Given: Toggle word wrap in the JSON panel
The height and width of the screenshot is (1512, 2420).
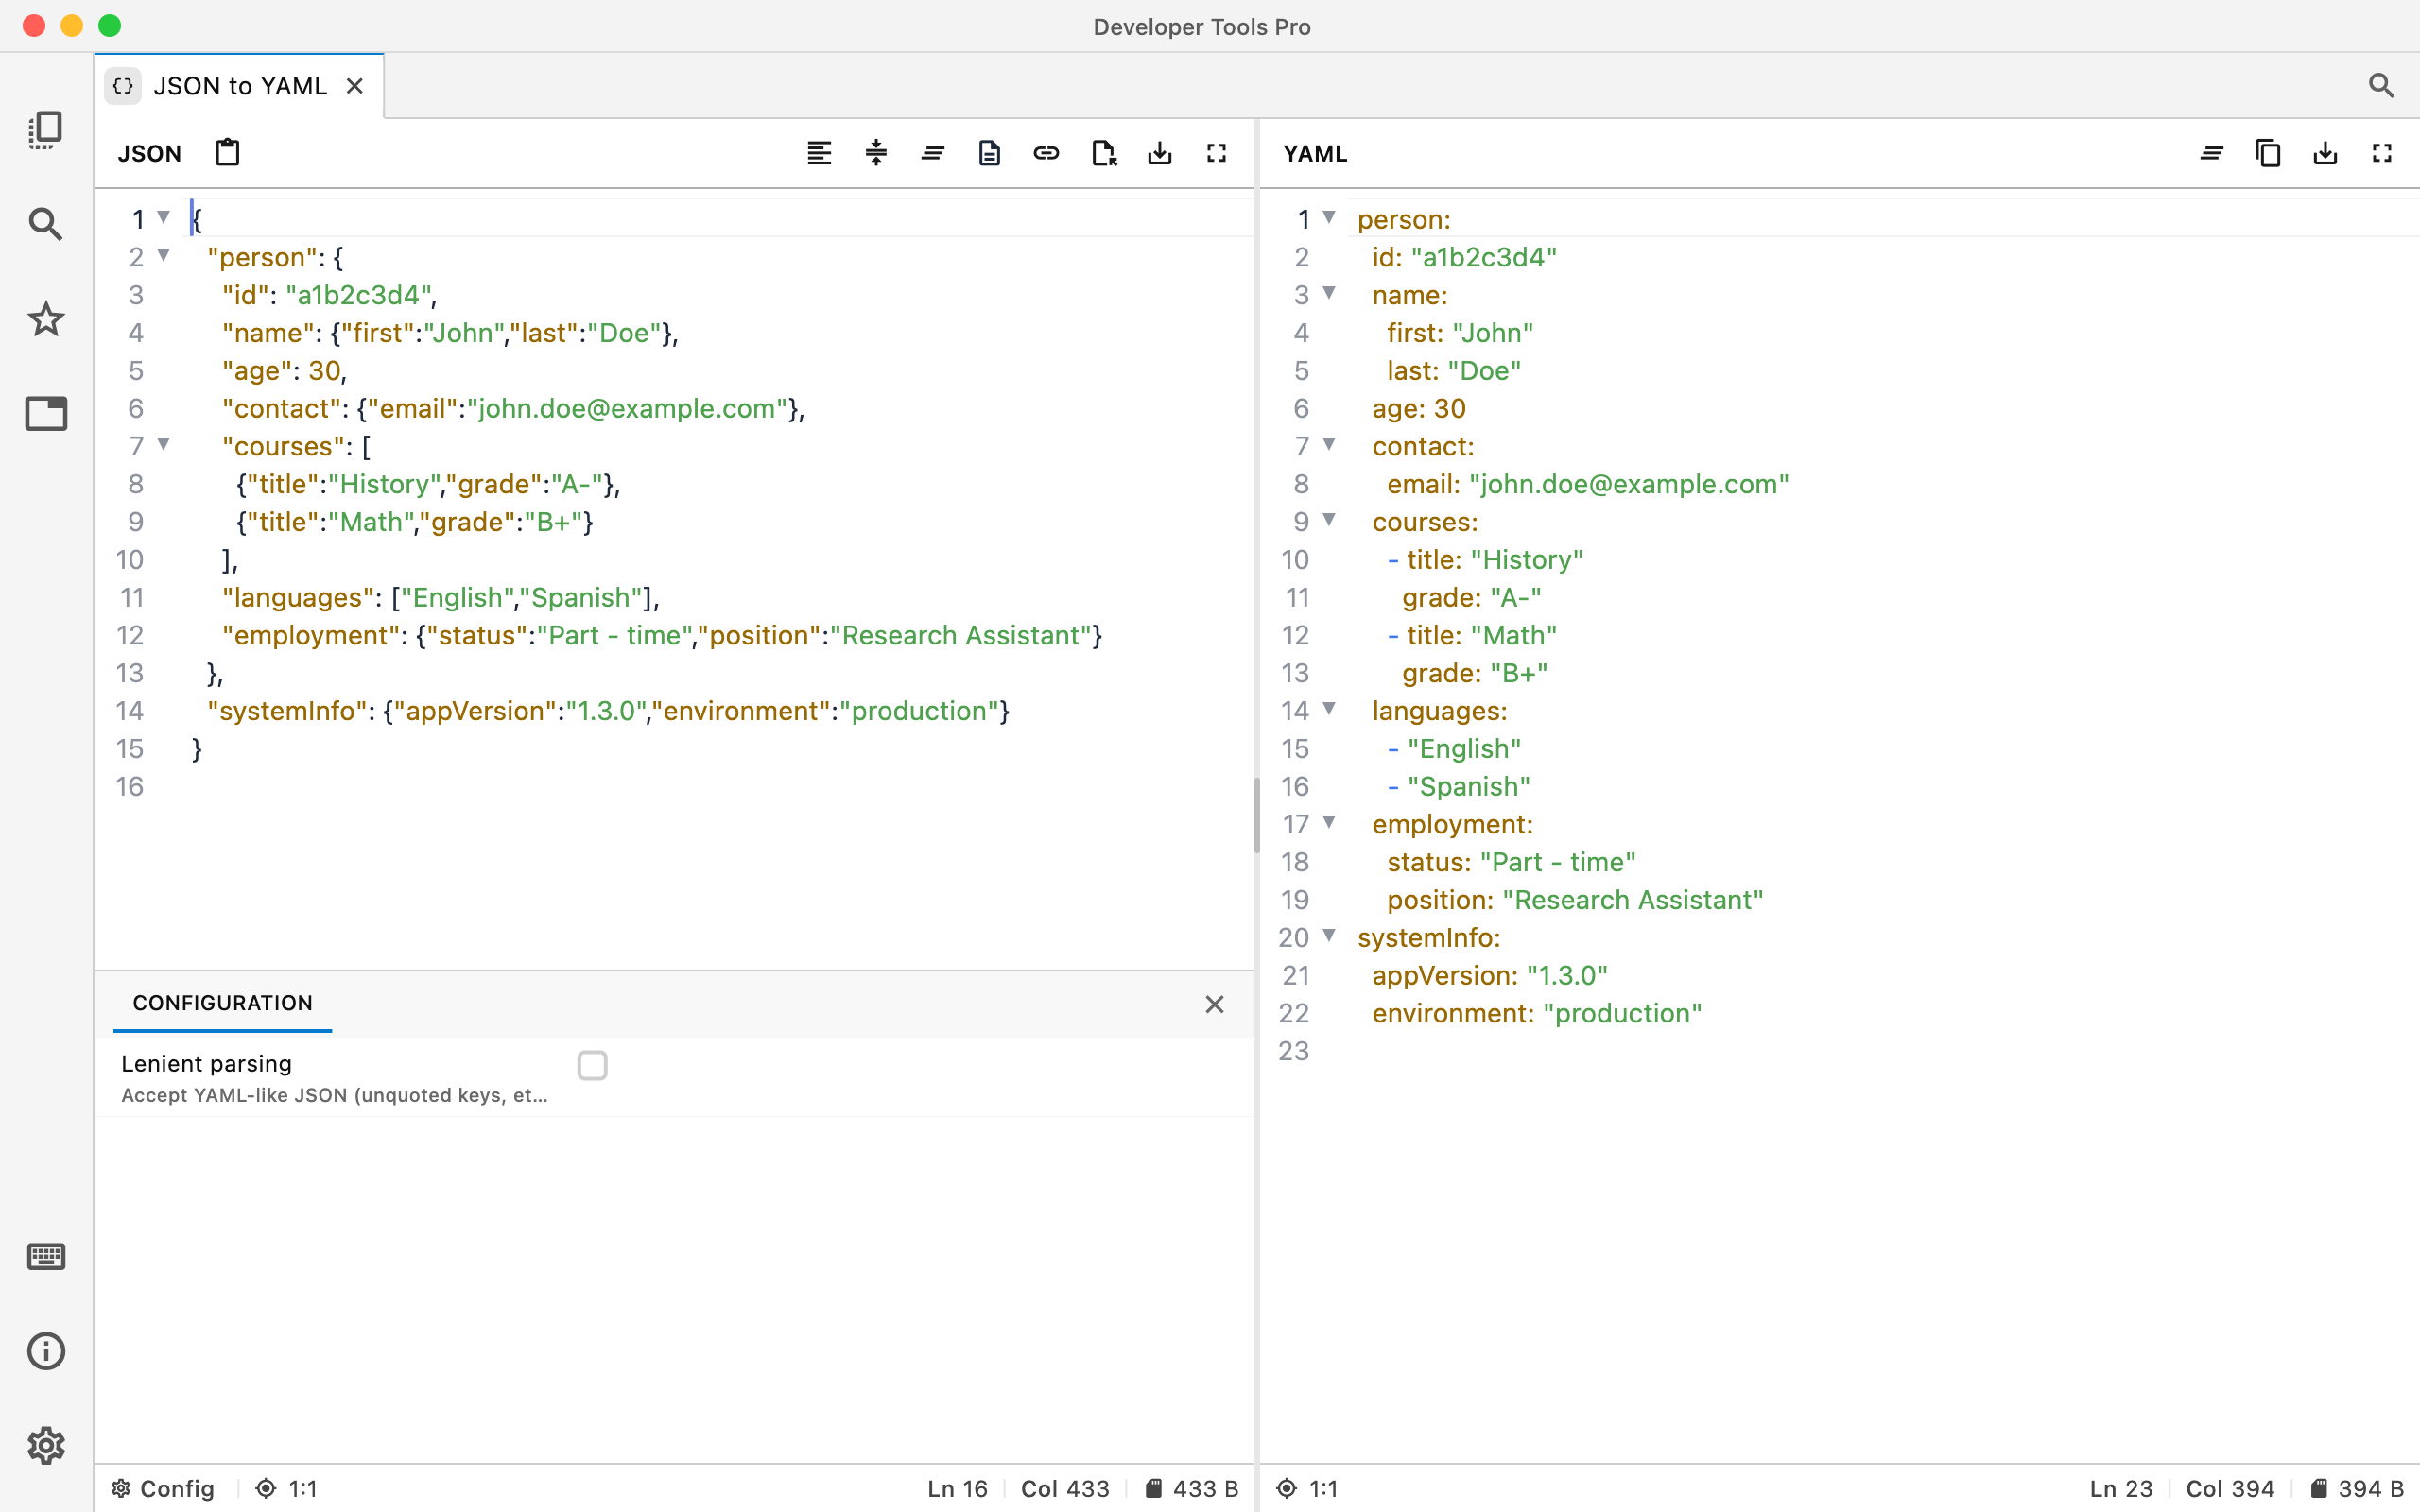Looking at the screenshot, I should 933,153.
